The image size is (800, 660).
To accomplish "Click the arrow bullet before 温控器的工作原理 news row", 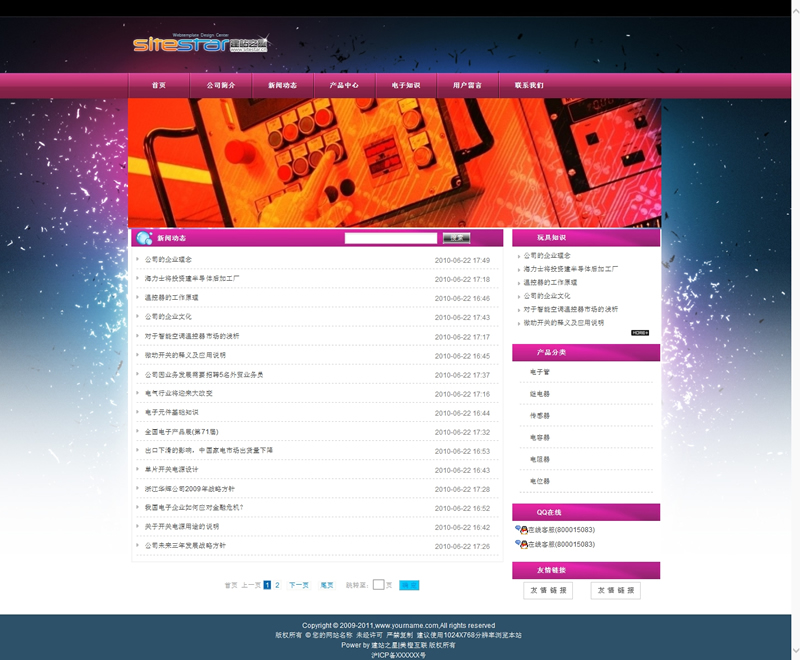I will tap(138, 298).
